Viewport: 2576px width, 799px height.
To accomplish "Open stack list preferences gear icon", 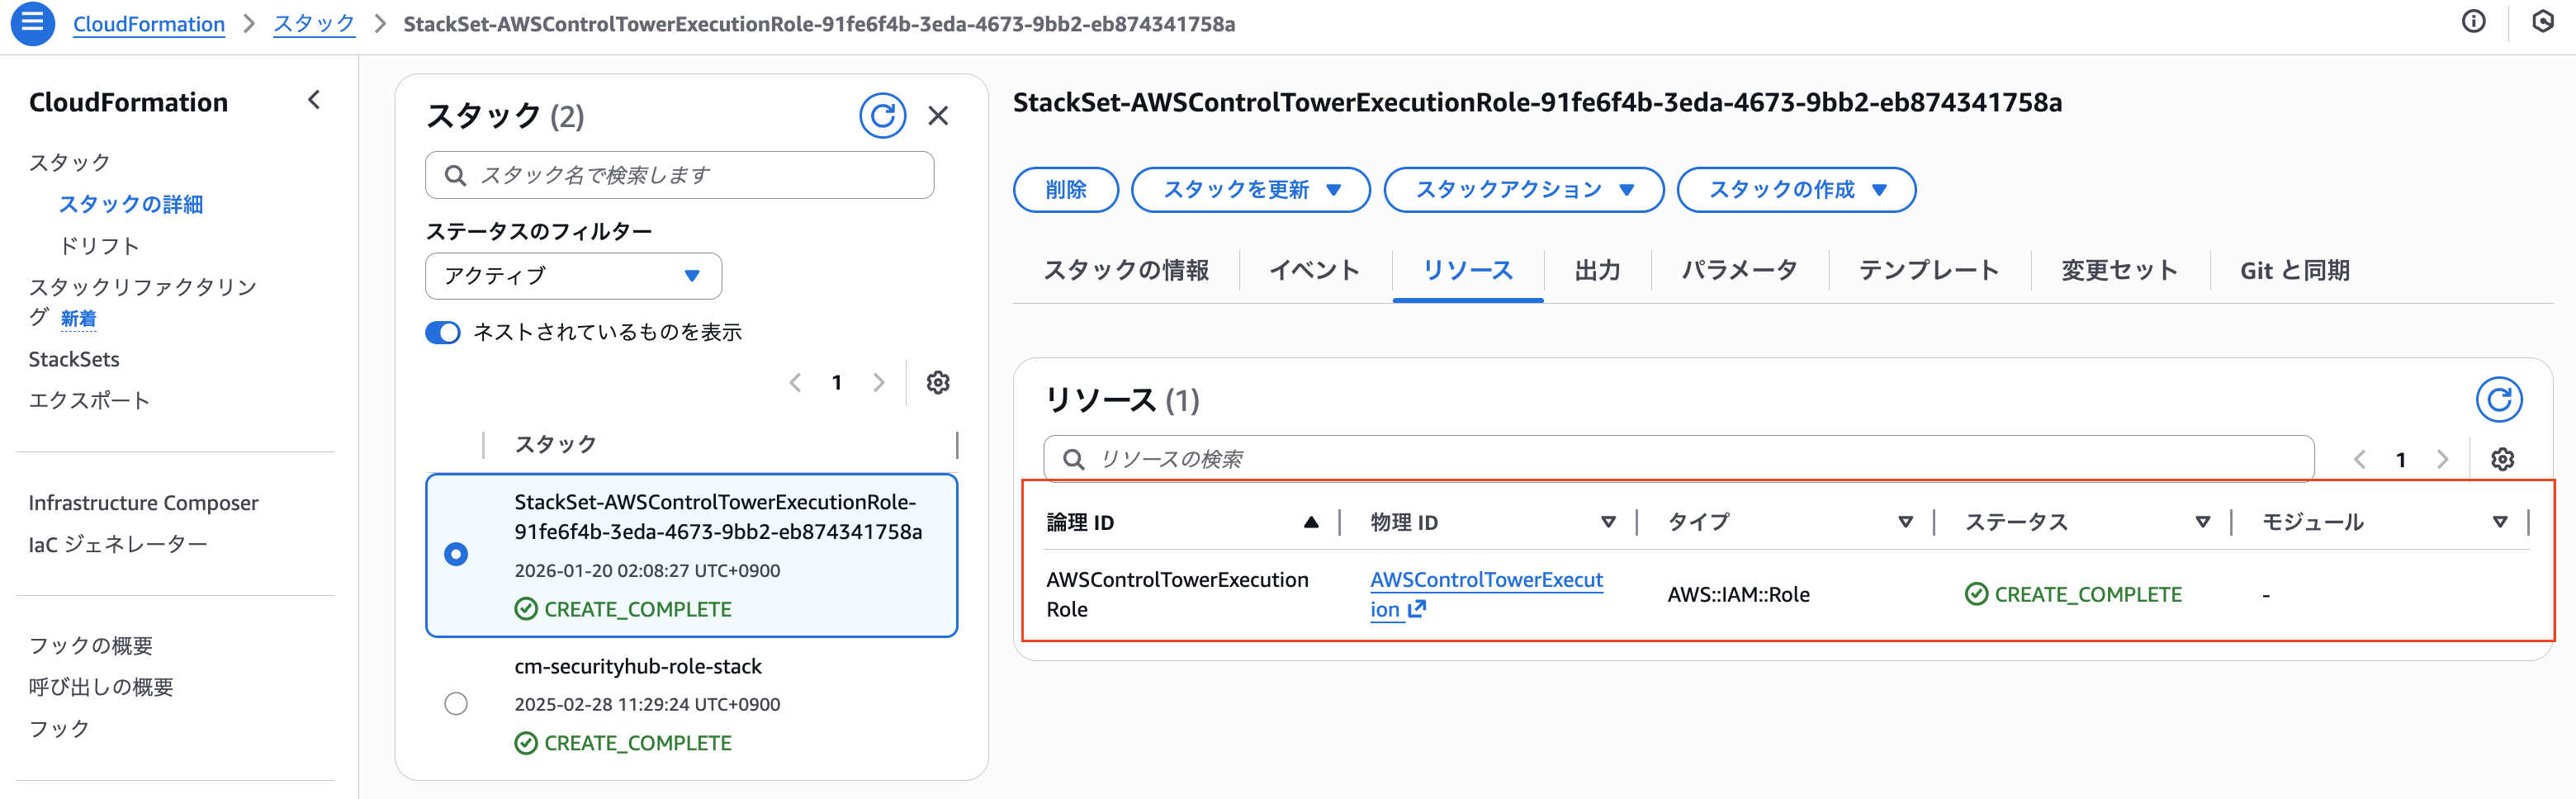I will coord(938,383).
